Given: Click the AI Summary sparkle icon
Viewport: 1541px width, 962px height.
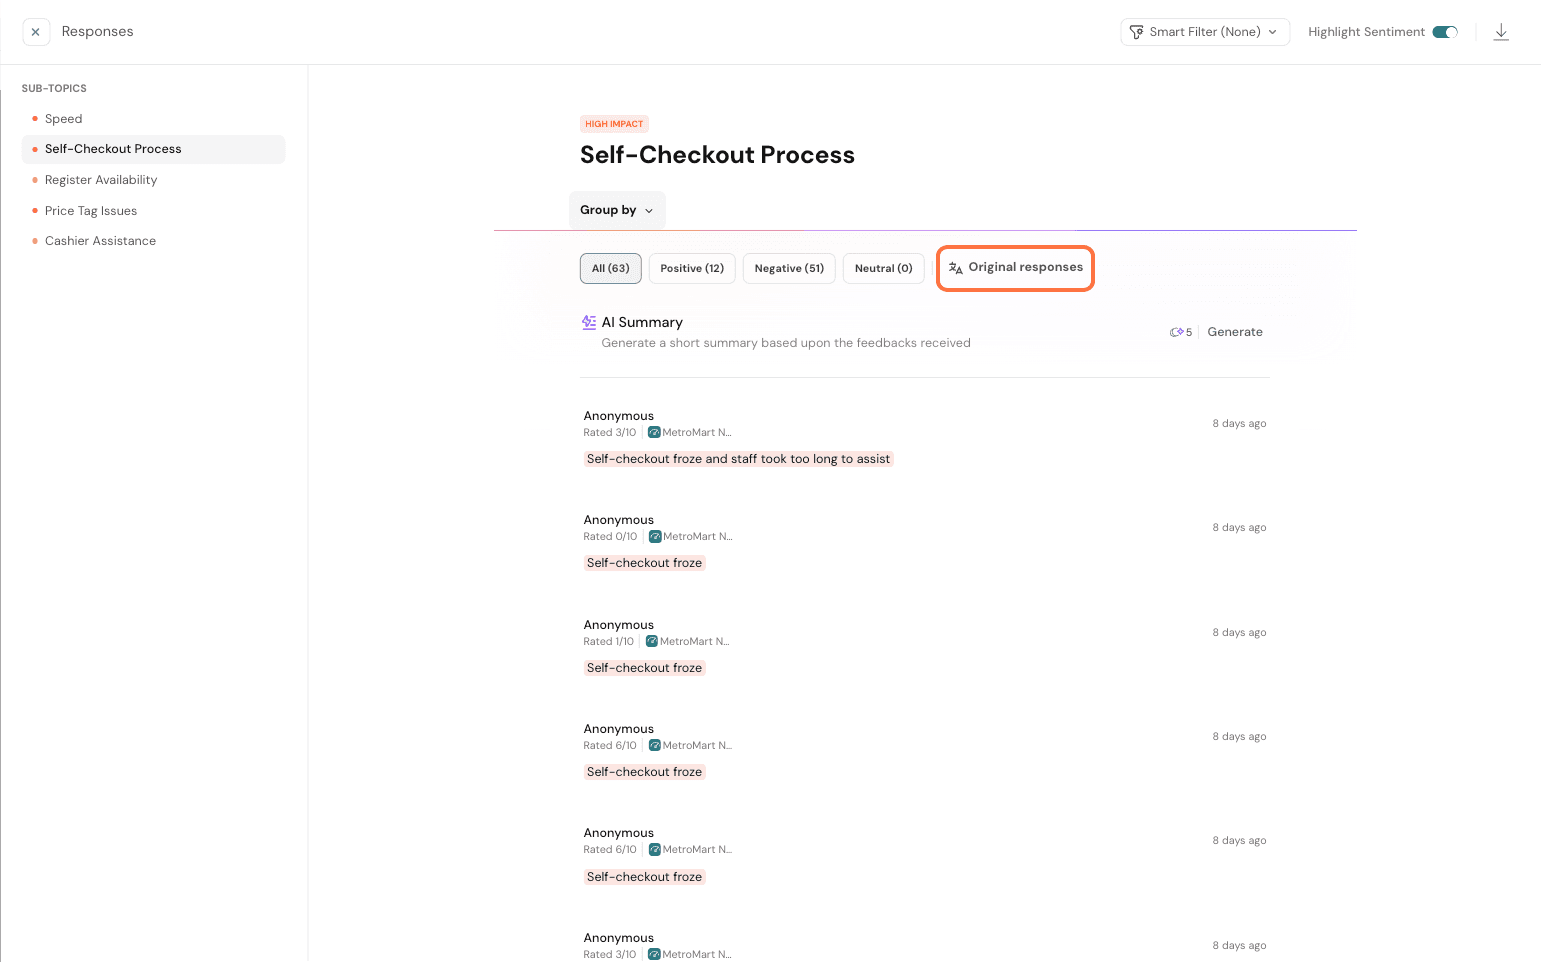Looking at the screenshot, I should click(x=589, y=322).
